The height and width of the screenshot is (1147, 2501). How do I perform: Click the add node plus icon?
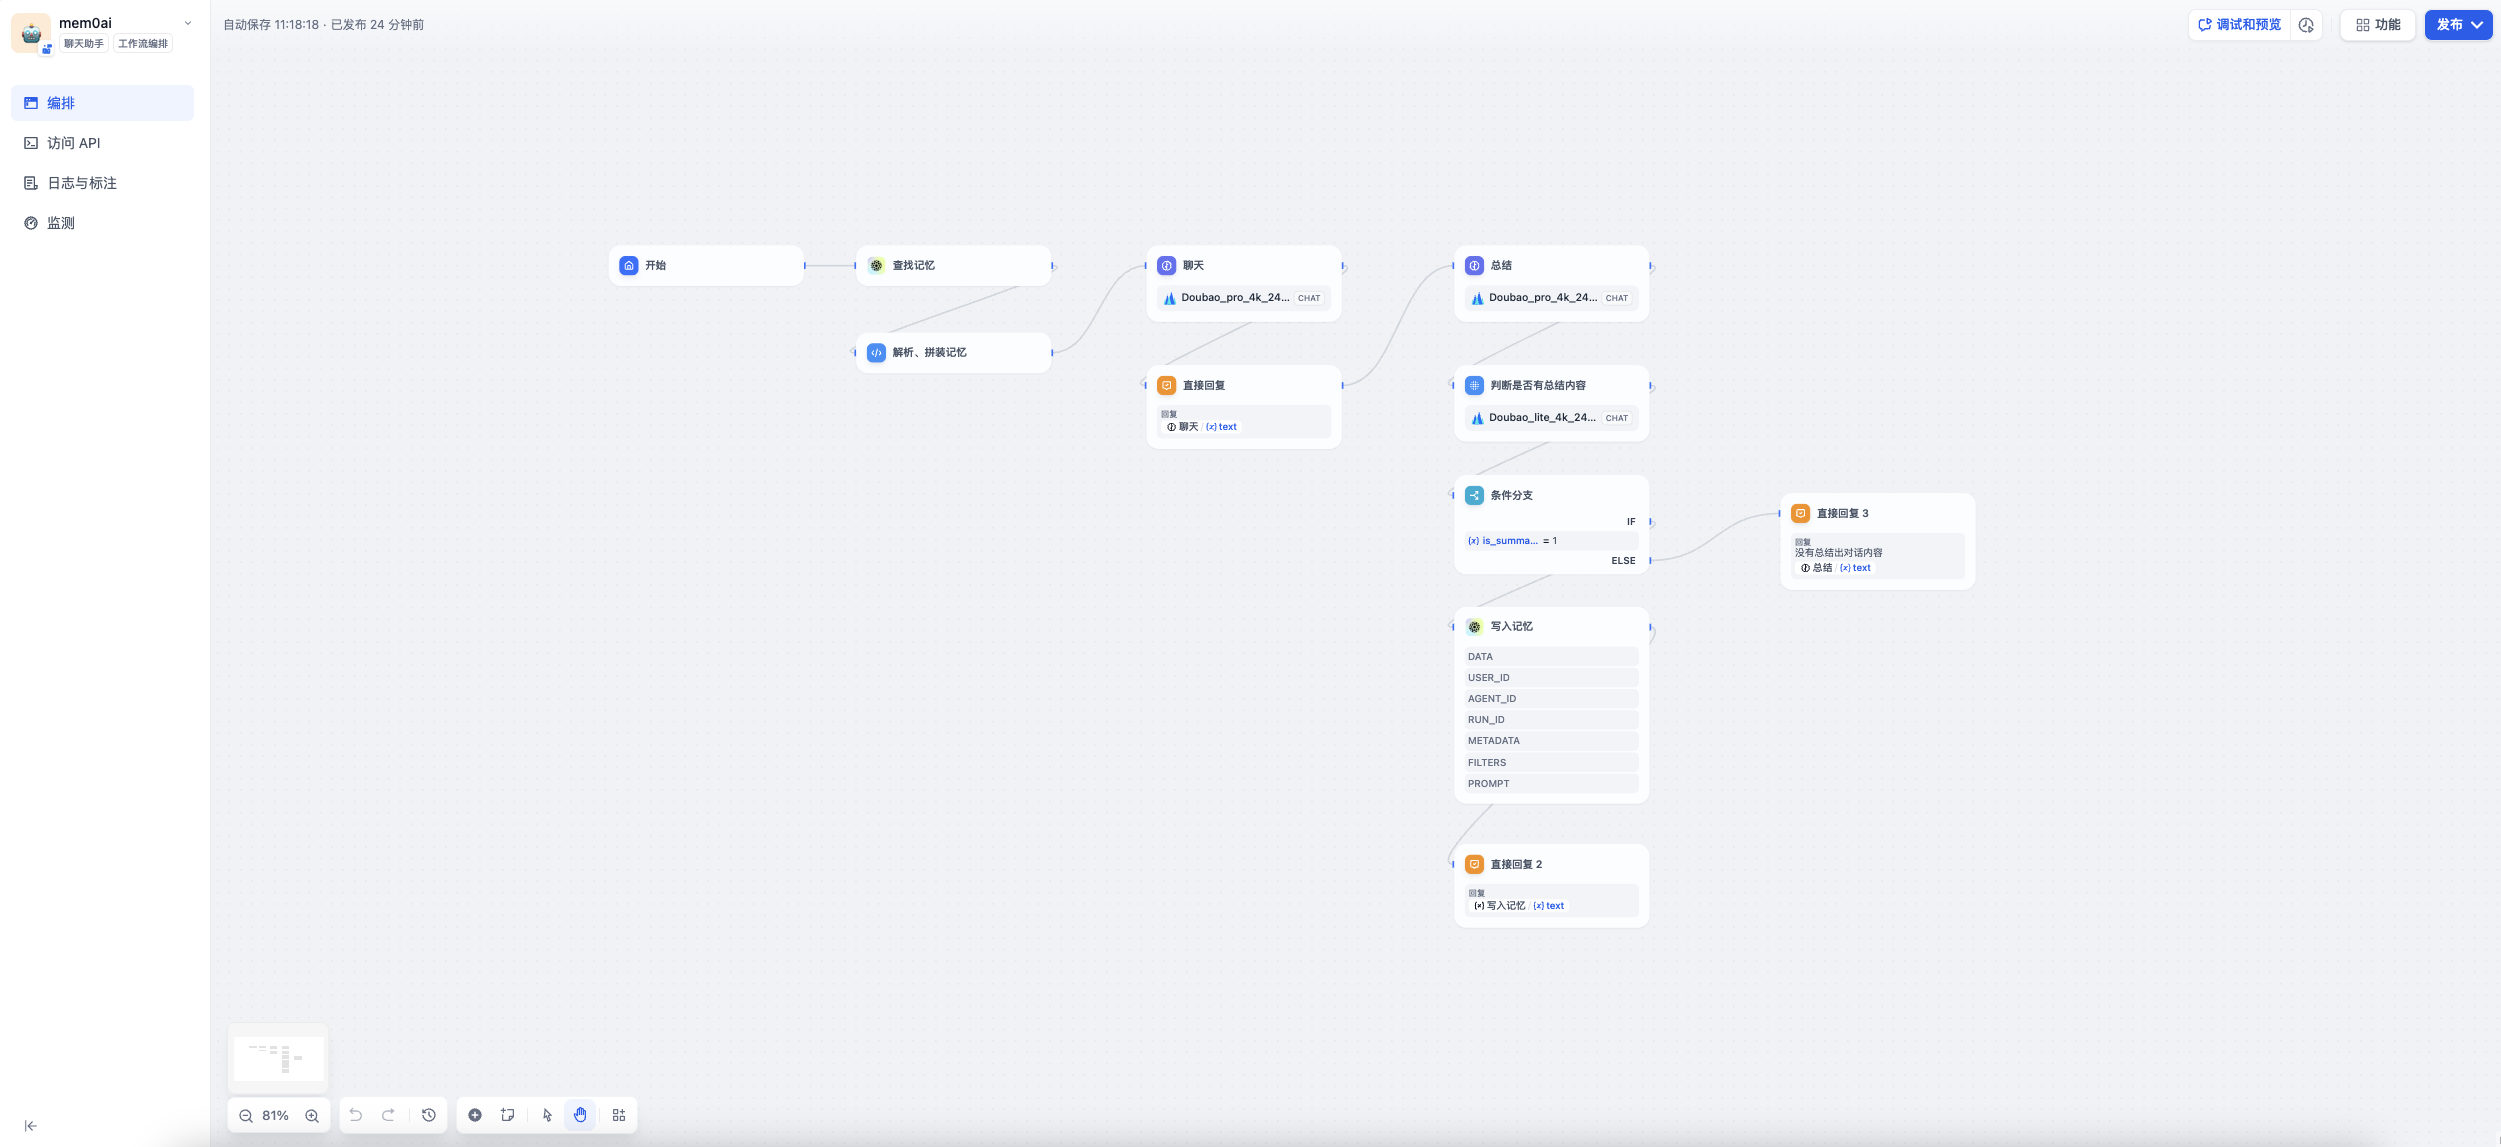click(x=475, y=1115)
